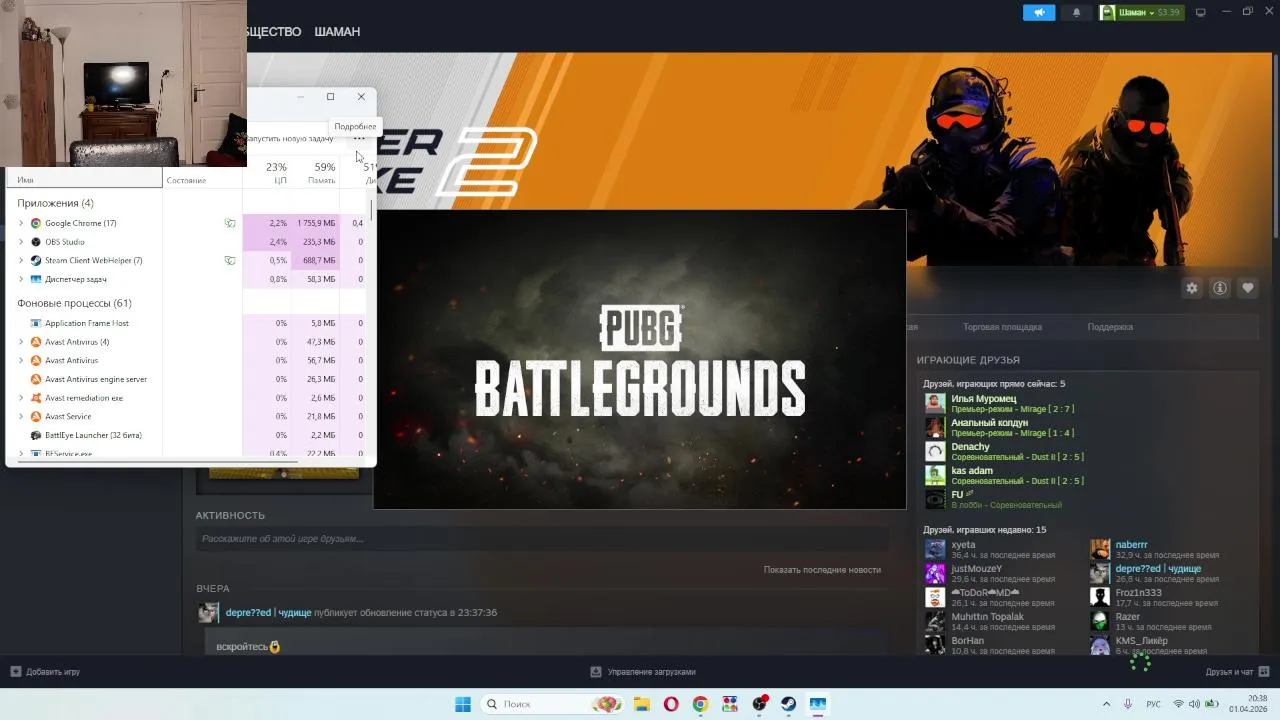Screen dimensions: 1280x720
Task: Click Добавить игру plus icon
Action: 15,672
